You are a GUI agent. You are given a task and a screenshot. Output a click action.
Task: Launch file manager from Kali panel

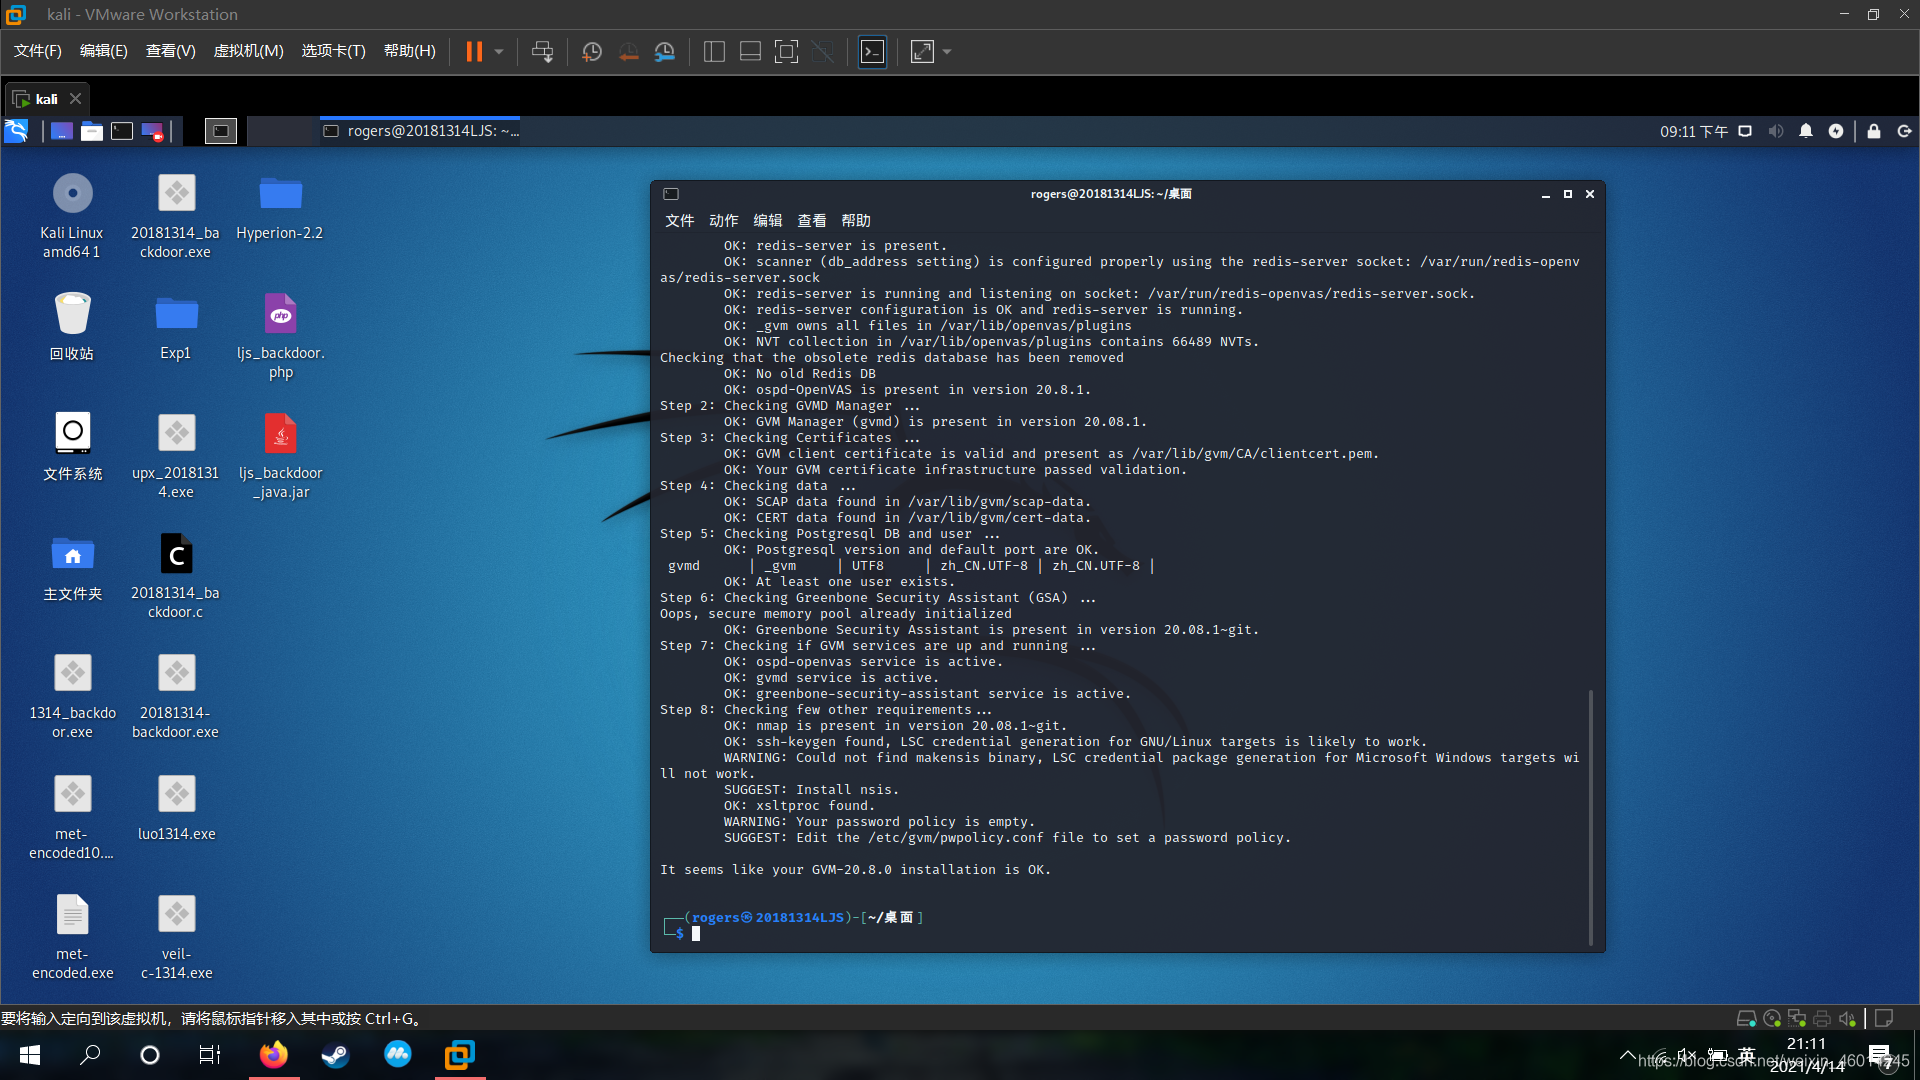click(x=92, y=131)
